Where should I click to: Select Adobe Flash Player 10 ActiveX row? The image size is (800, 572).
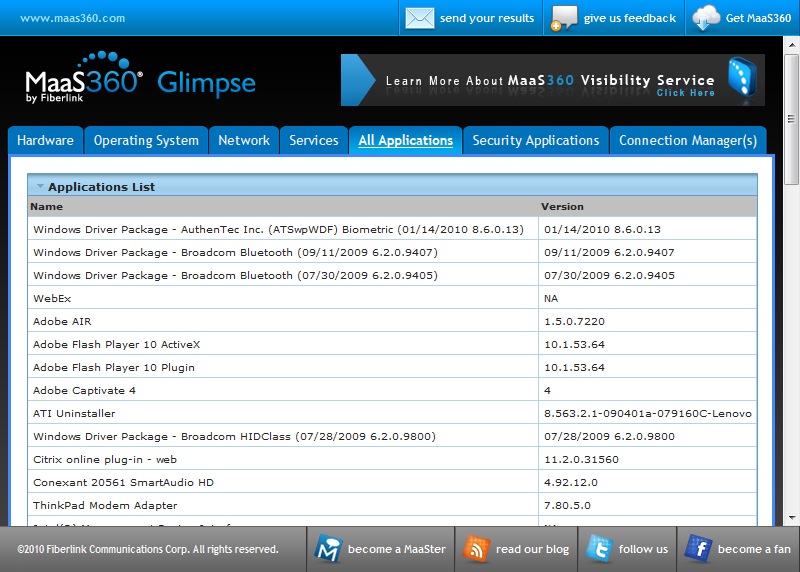392,344
